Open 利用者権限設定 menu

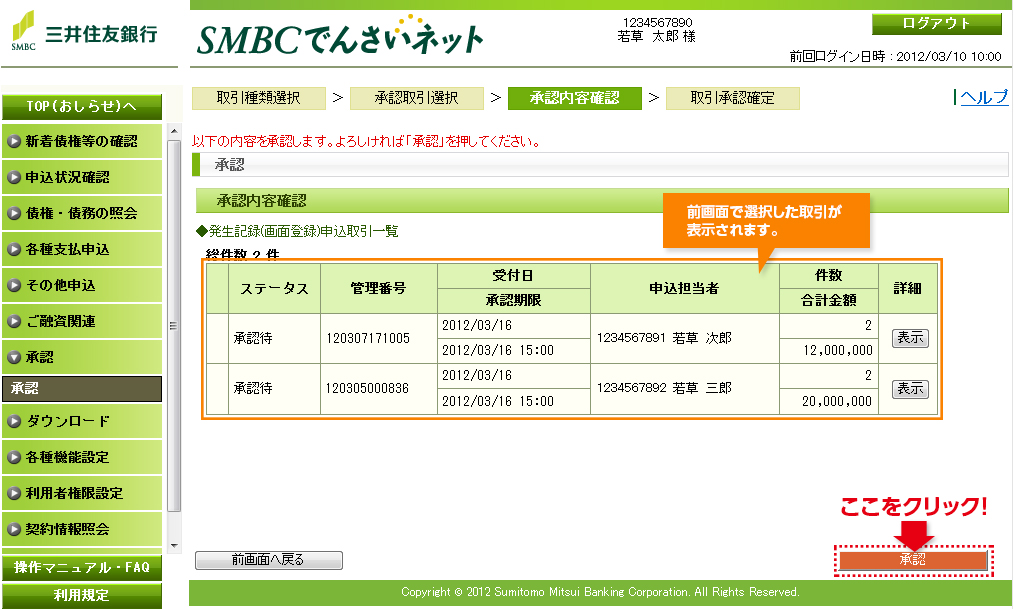pos(82,493)
